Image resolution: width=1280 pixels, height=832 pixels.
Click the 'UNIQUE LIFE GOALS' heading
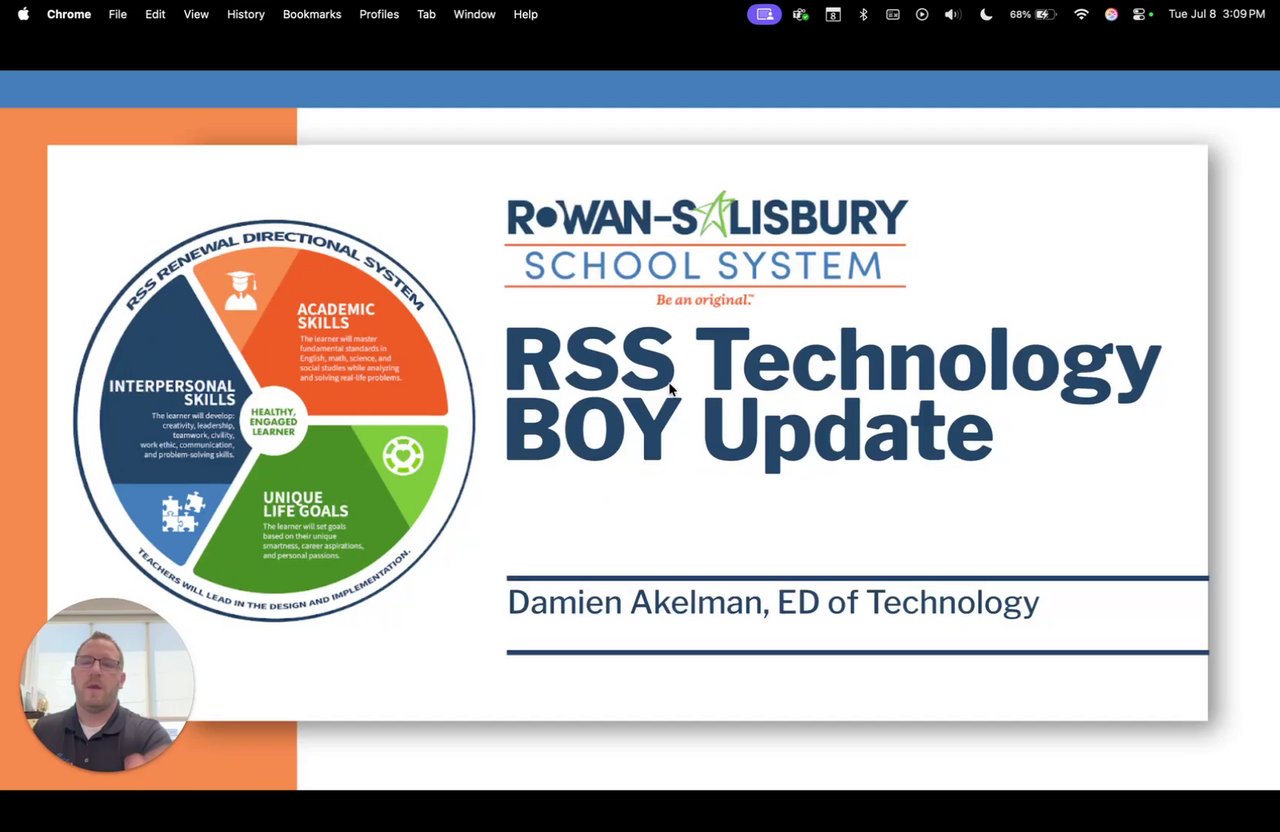coord(306,504)
